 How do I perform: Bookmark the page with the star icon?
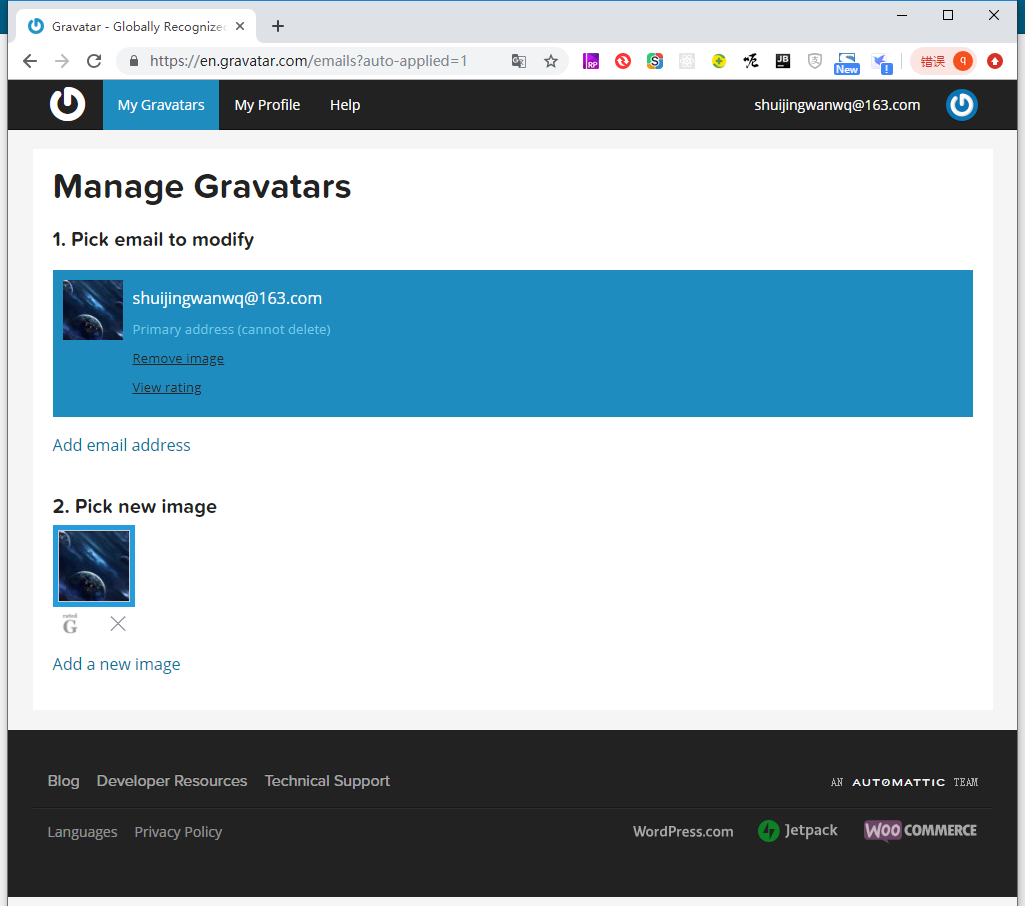tap(551, 61)
